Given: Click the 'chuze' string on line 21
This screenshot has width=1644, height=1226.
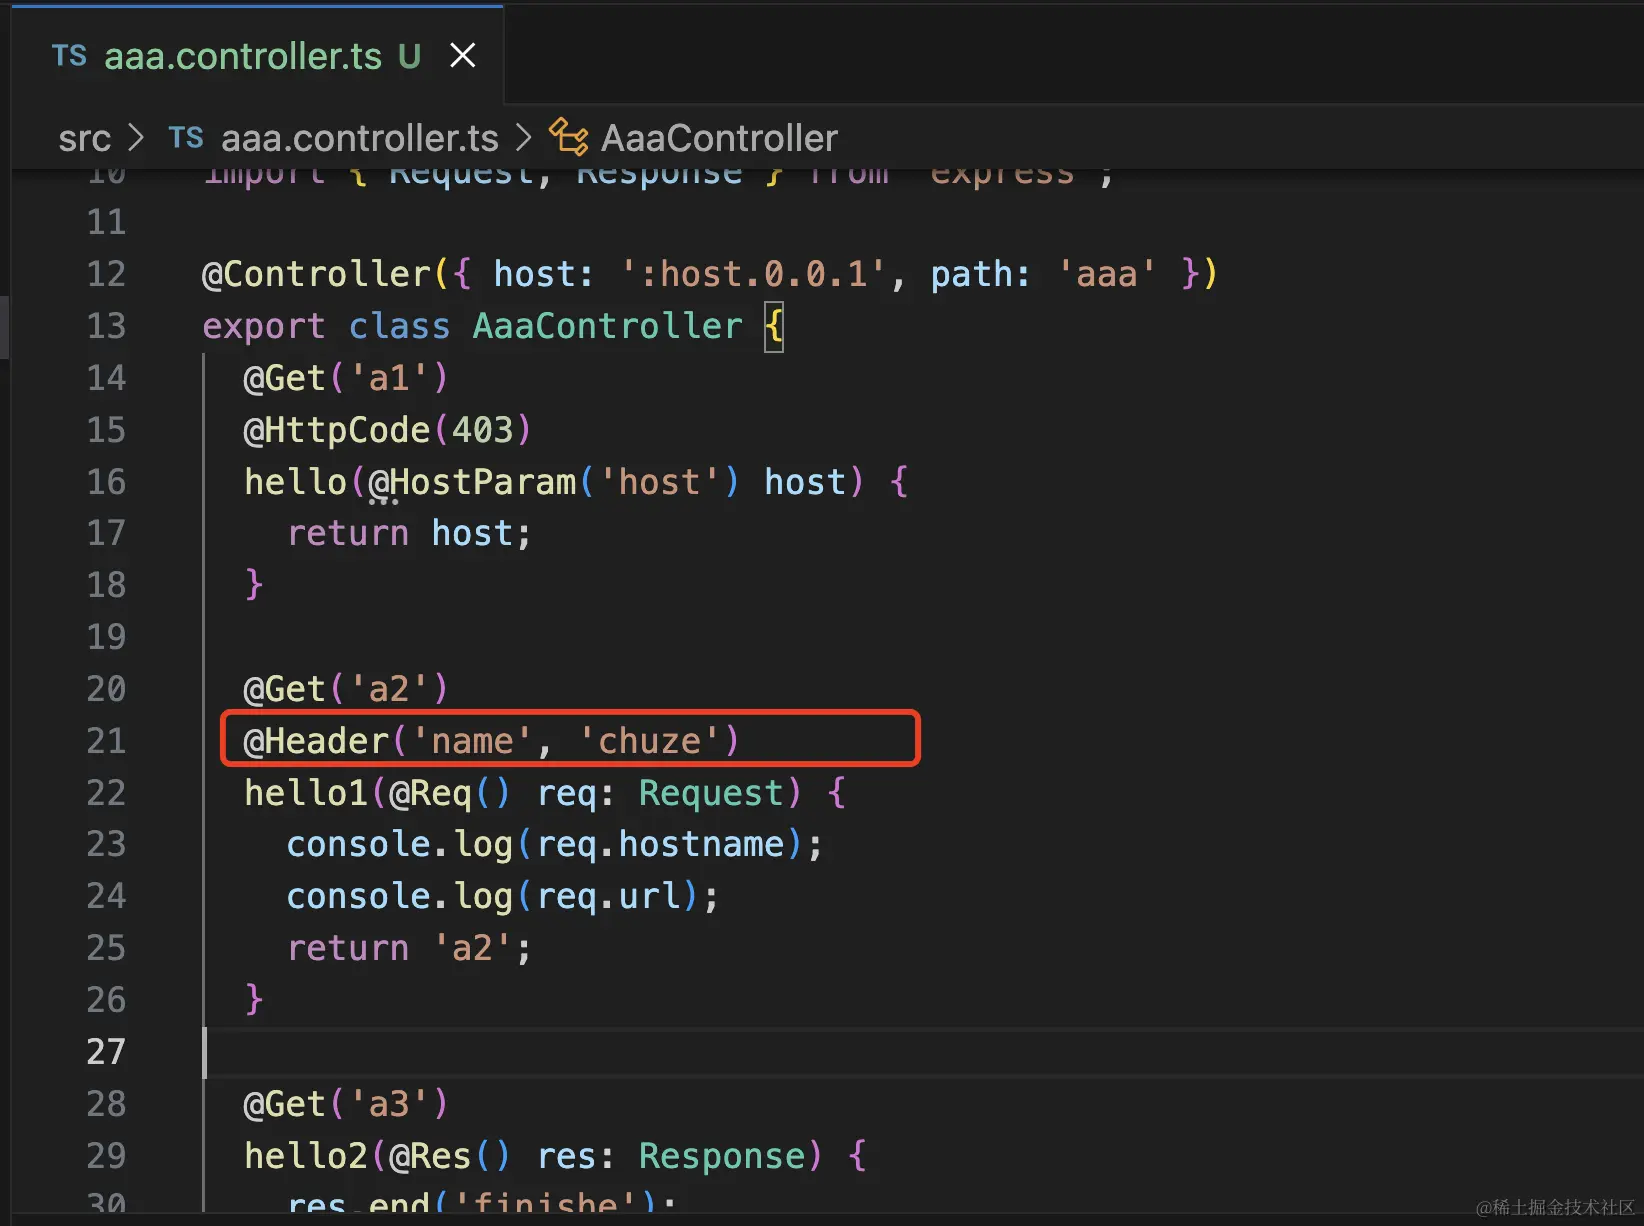Looking at the screenshot, I should [x=649, y=741].
